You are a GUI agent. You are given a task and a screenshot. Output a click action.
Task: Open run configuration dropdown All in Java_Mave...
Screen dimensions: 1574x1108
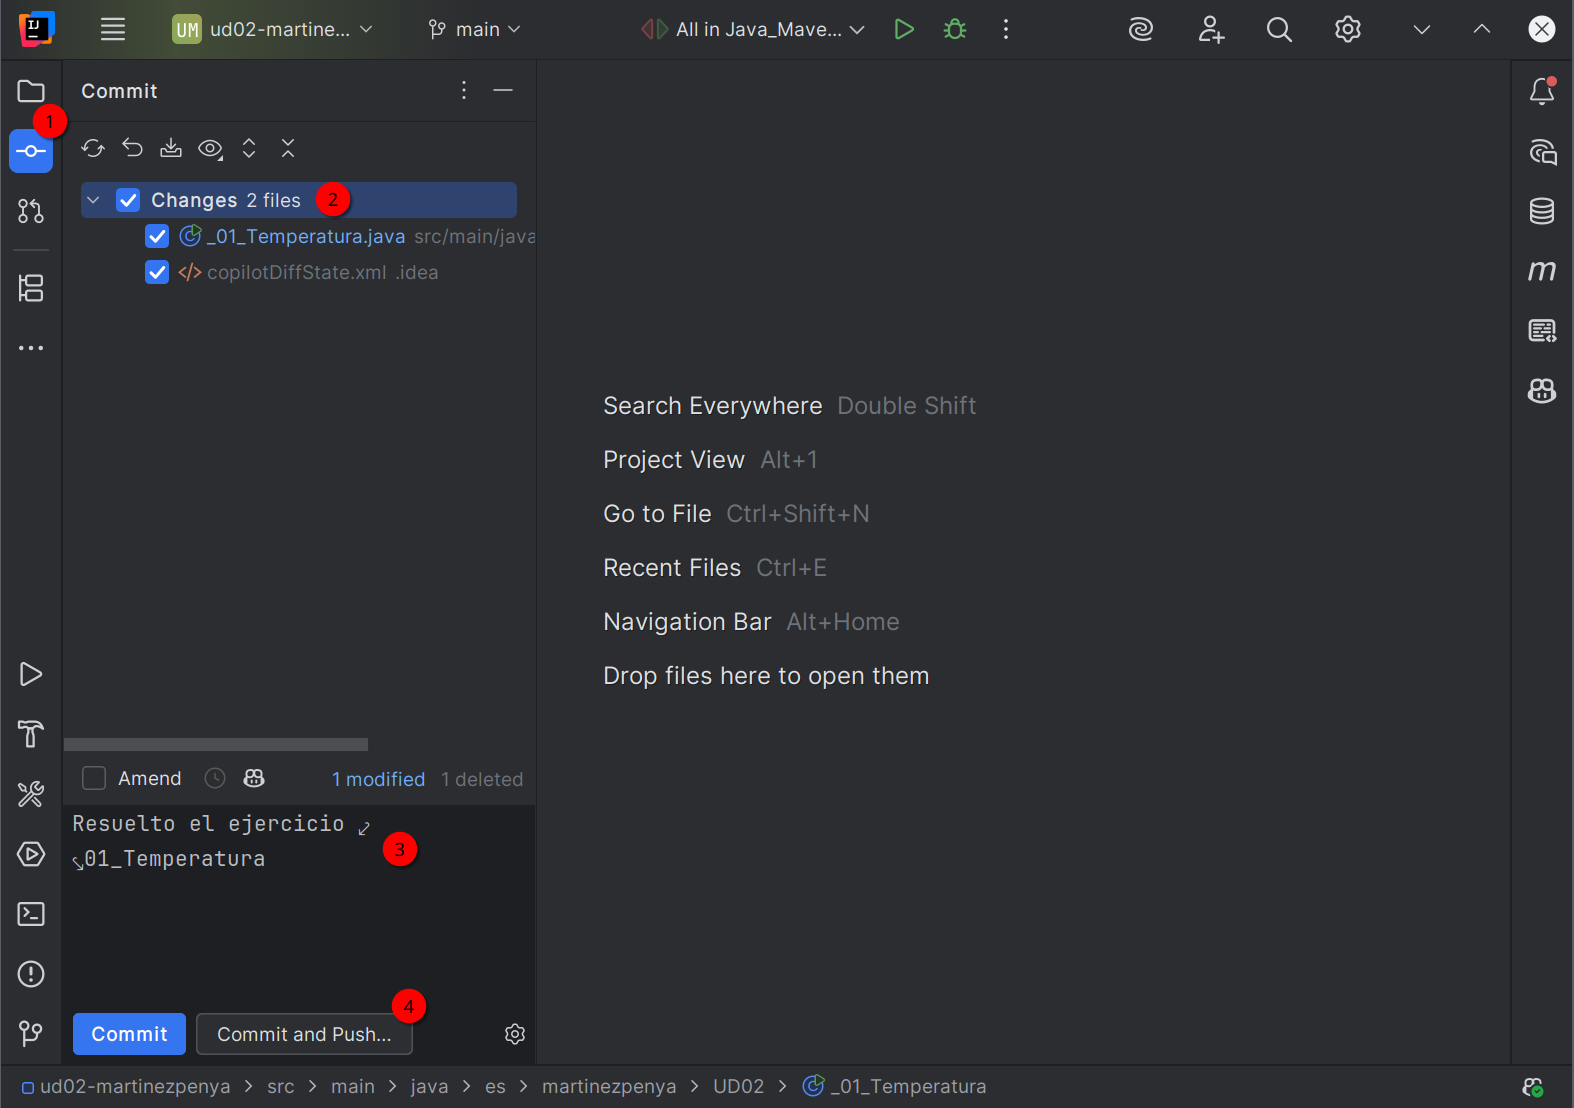point(753,29)
